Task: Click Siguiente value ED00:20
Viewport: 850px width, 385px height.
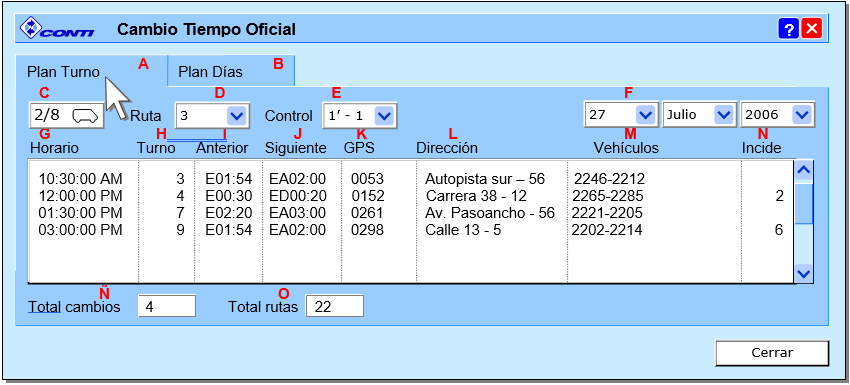Action: (298, 196)
